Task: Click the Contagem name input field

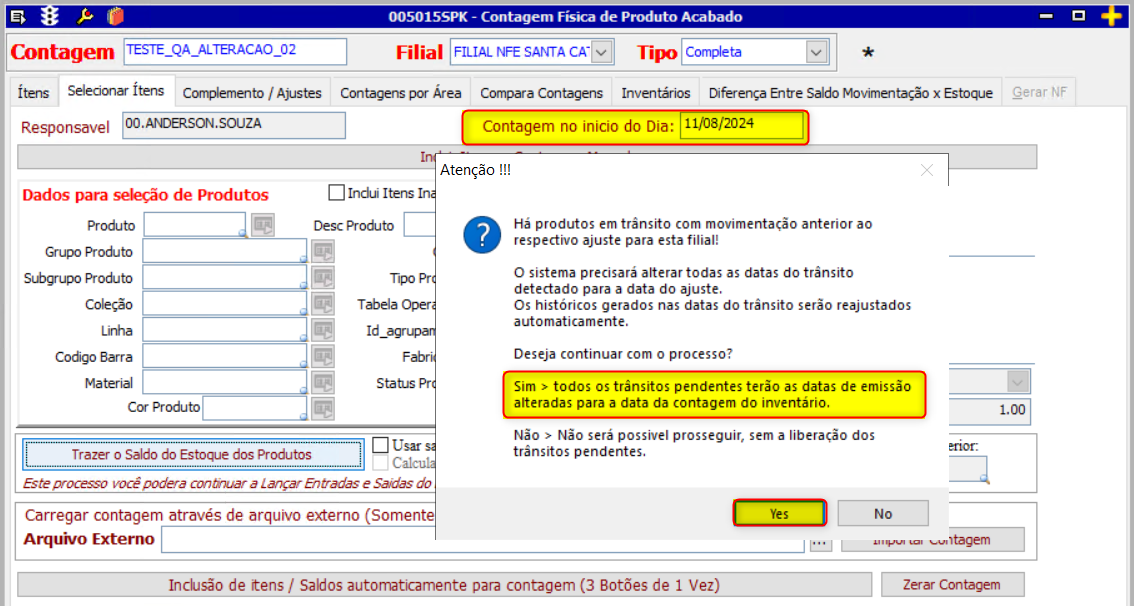Action: click(x=235, y=52)
